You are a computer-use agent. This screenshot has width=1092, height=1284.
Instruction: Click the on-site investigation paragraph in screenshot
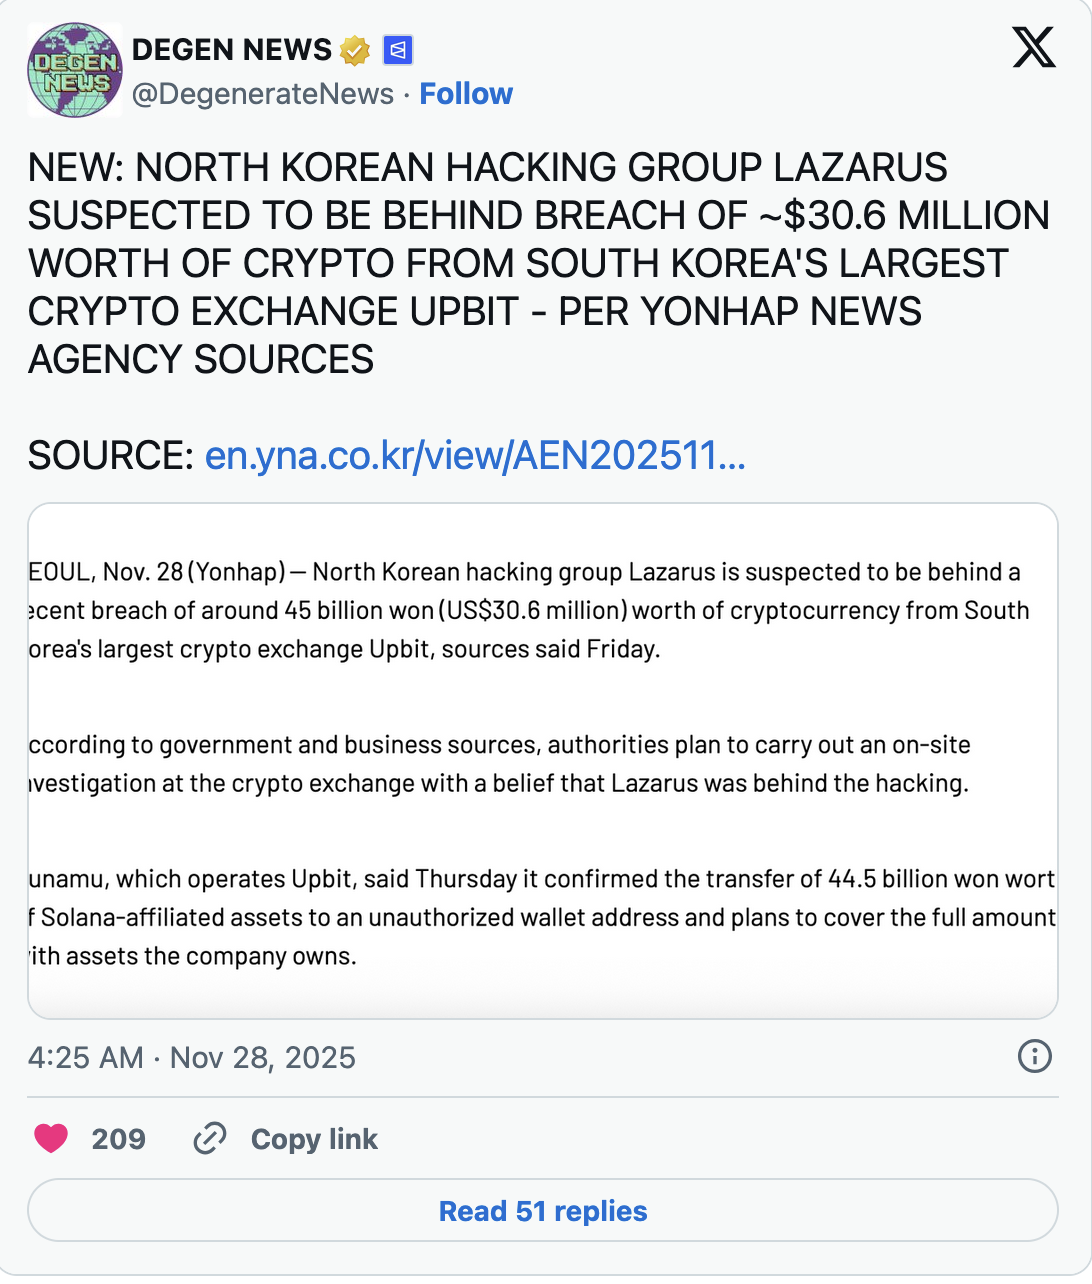(x=500, y=764)
